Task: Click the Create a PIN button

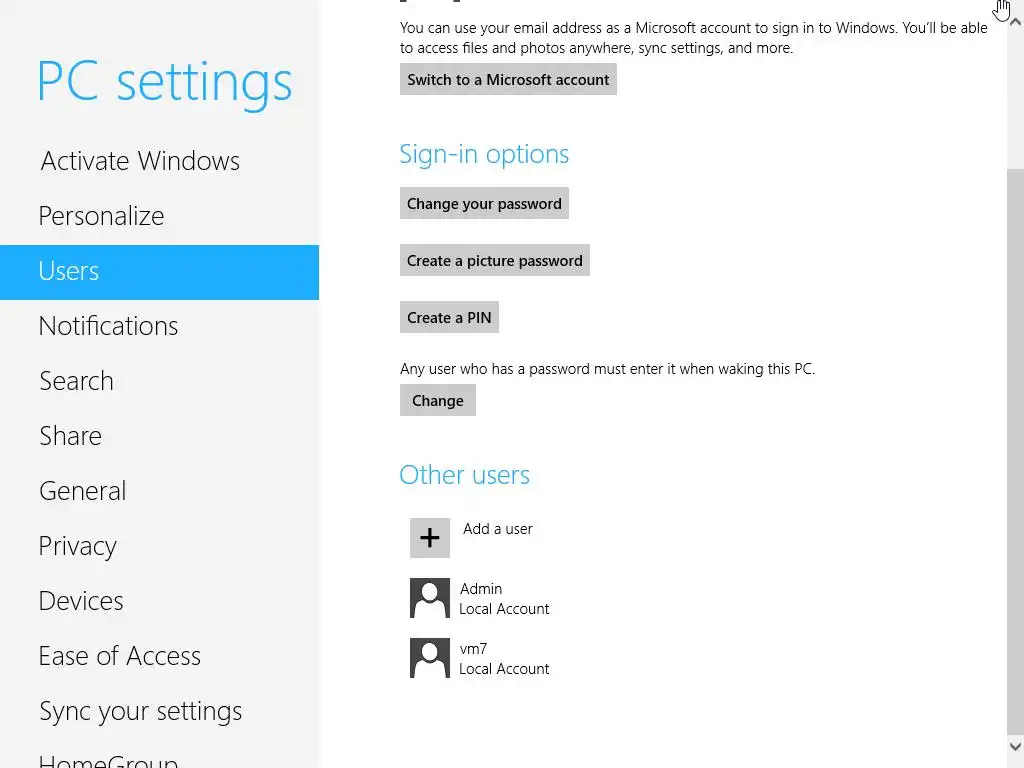Action: click(449, 317)
